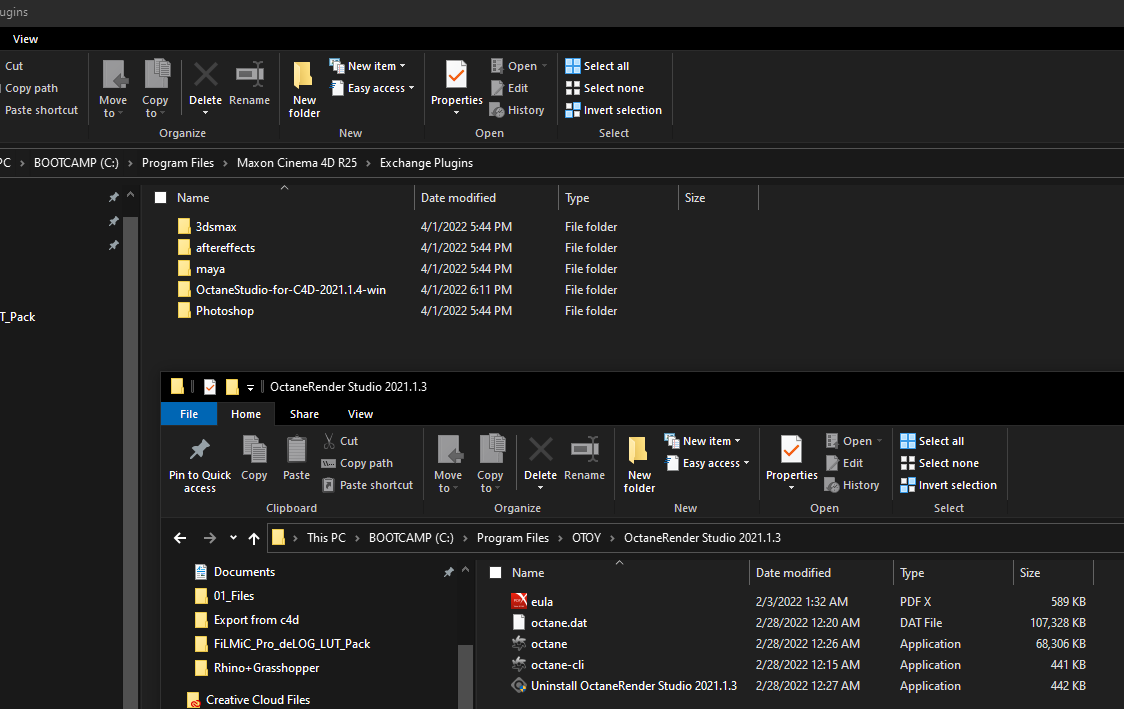Click Select all in OctaneRender window
This screenshot has width=1124, height=709.
pos(932,441)
